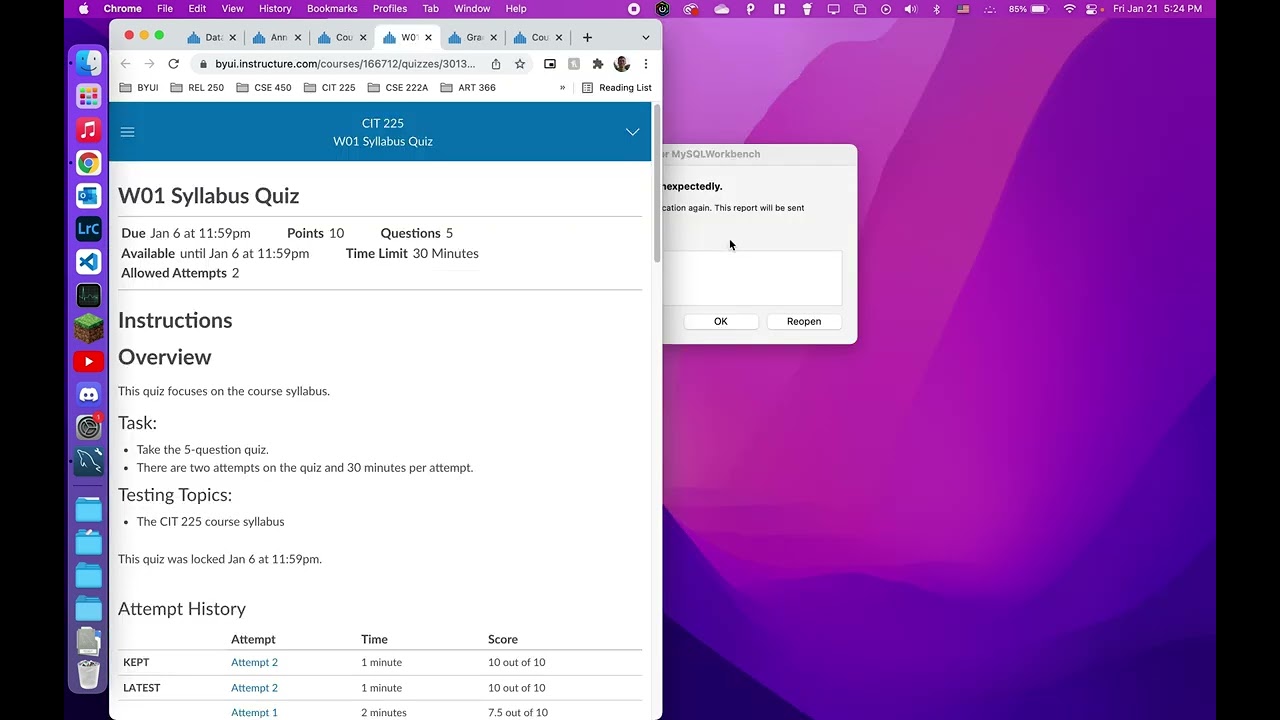Viewport: 1280px width, 720px height.
Task: Open the Chrome three-dot menu
Action: click(646, 64)
